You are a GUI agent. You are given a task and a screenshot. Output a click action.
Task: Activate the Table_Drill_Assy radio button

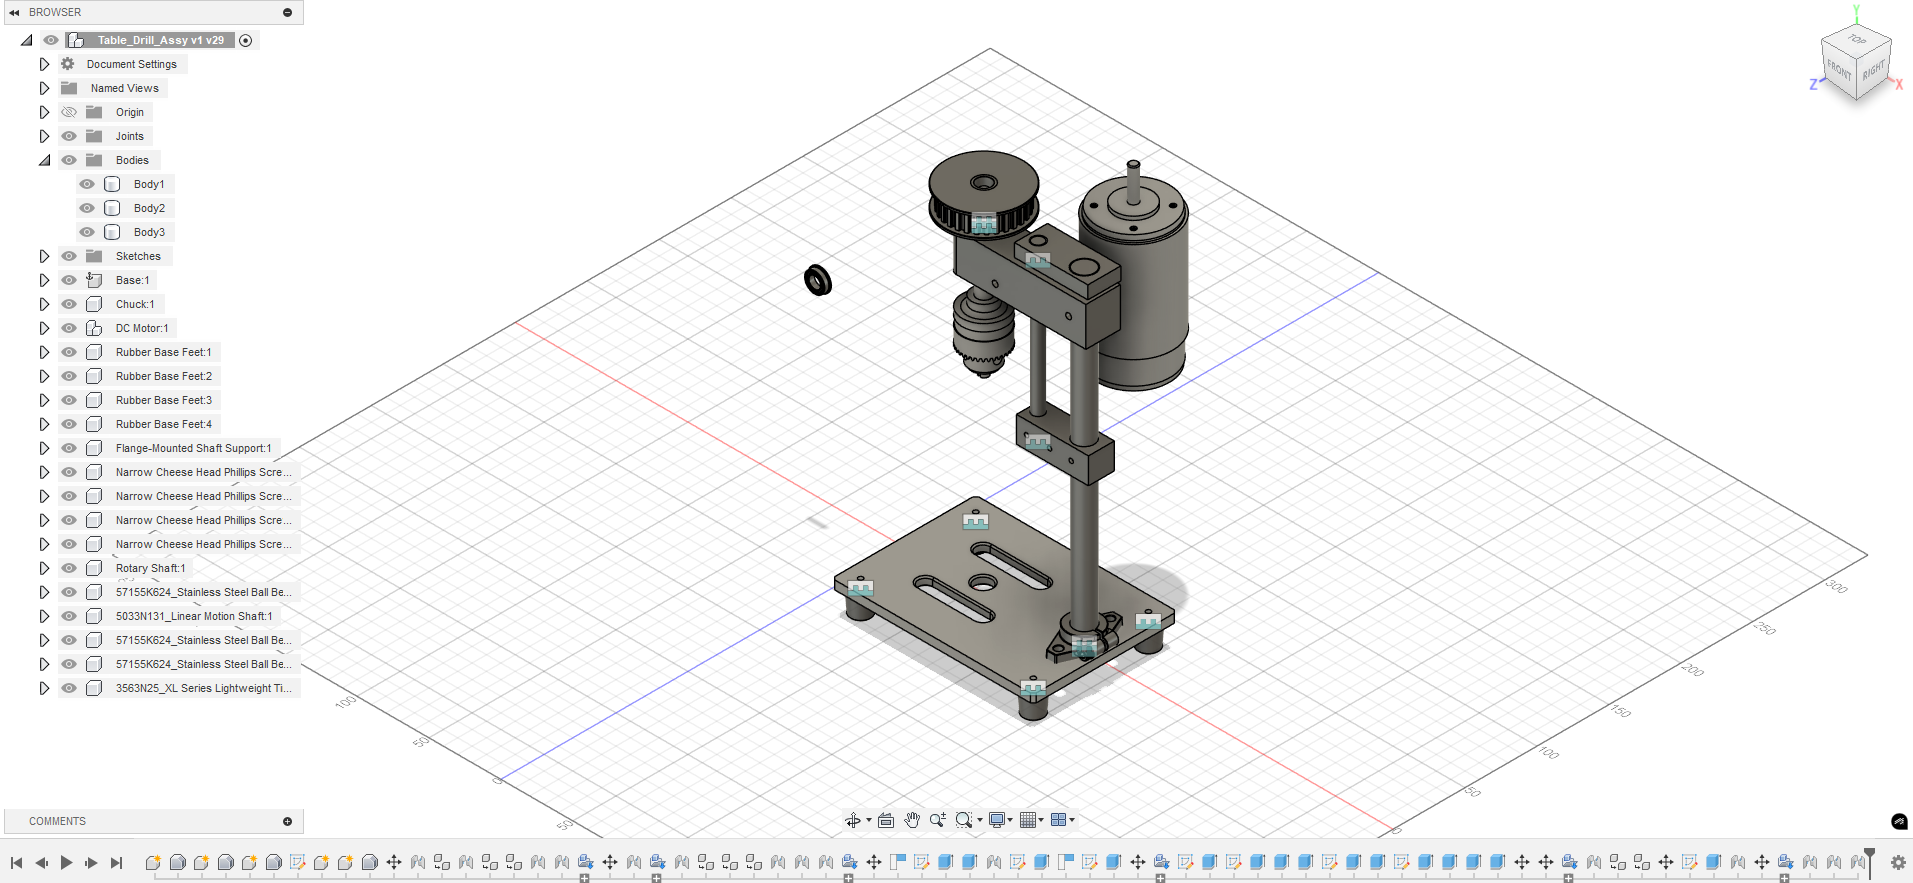[246, 40]
